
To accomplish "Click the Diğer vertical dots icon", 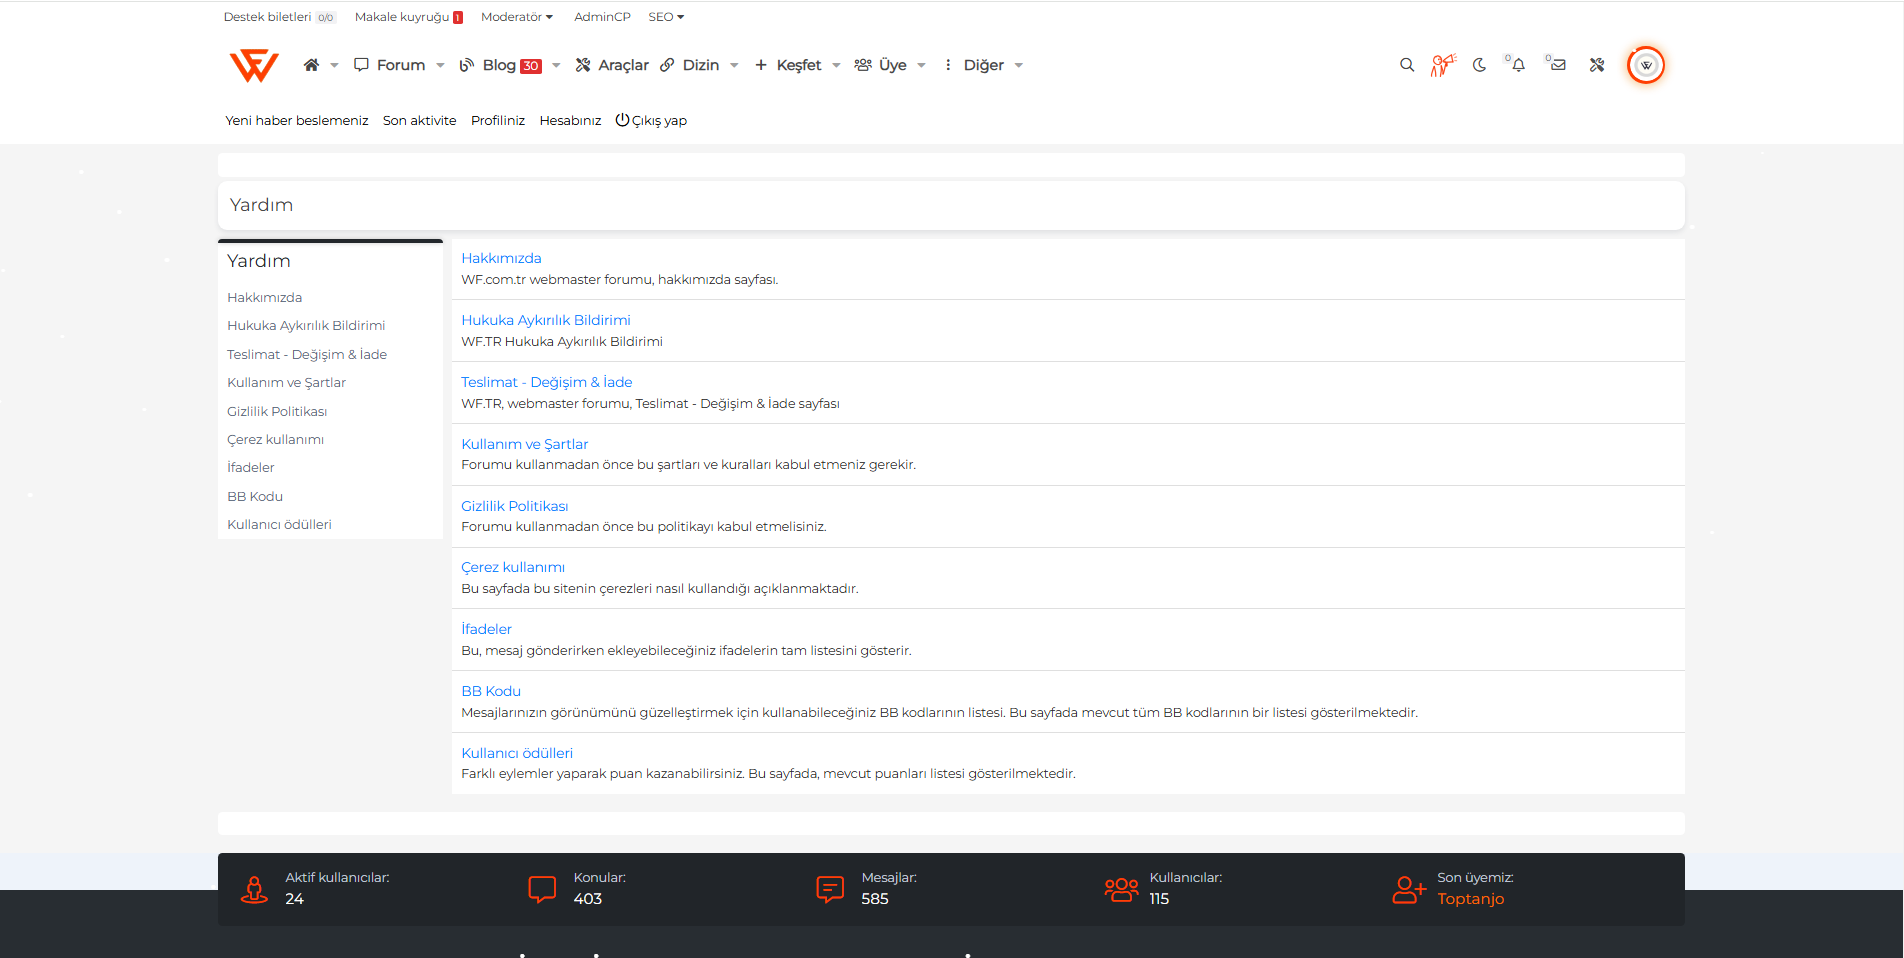I will 948,65.
